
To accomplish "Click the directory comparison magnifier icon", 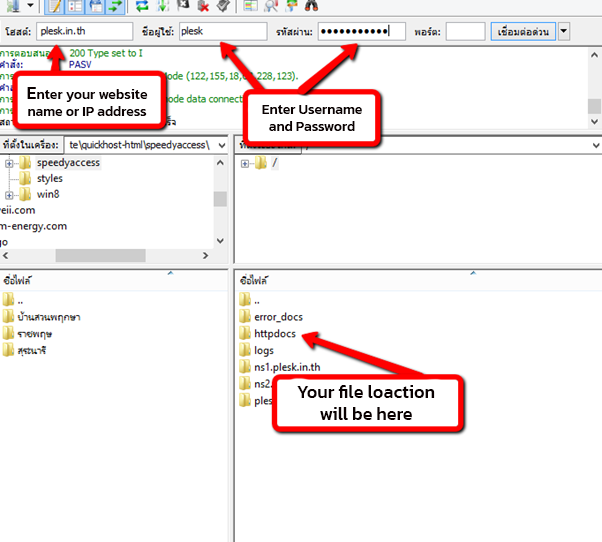I will pos(270,5).
